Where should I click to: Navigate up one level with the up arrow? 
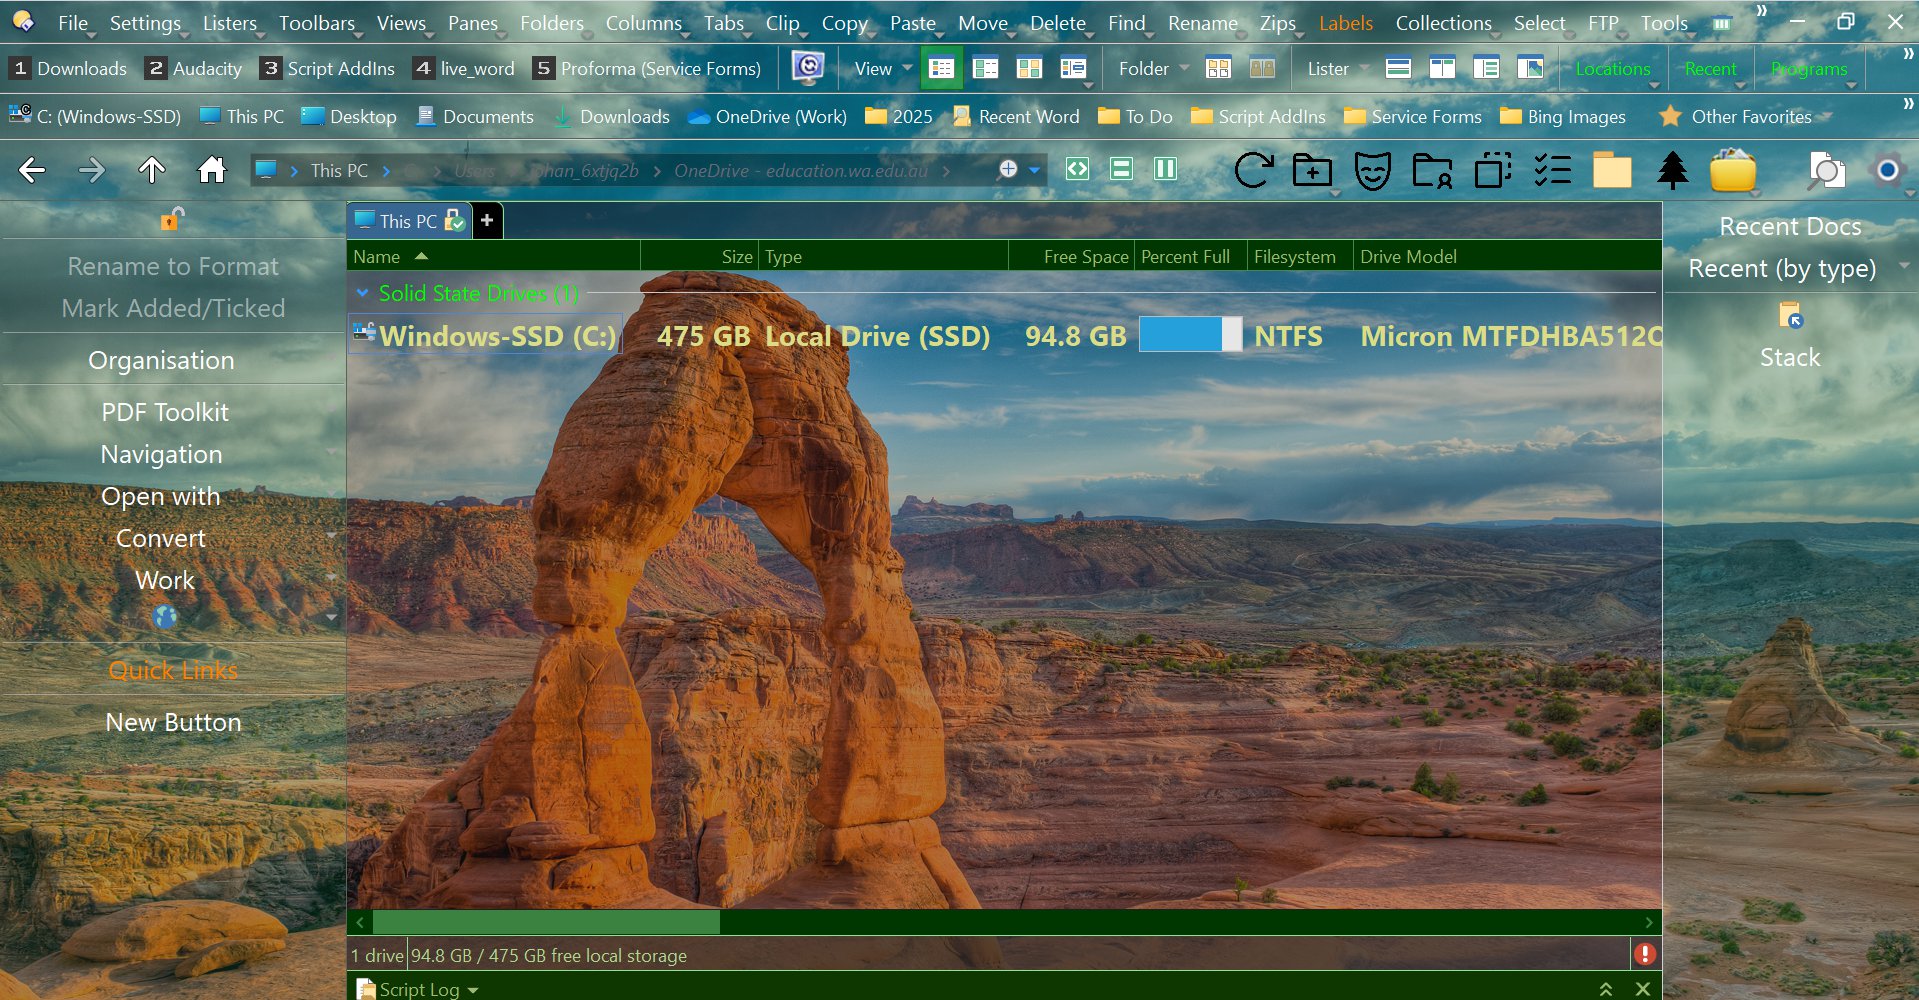point(152,170)
